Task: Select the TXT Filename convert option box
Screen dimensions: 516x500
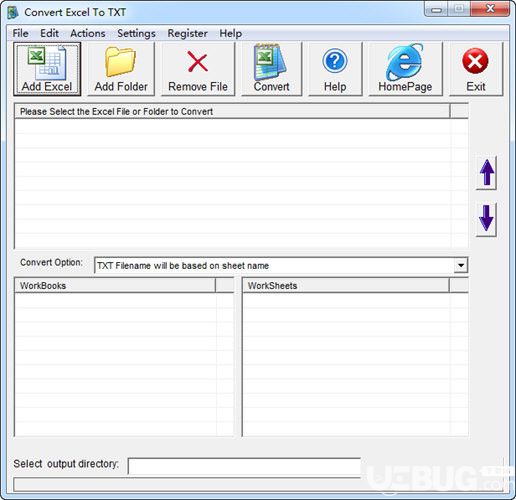Action: pos(281,265)
